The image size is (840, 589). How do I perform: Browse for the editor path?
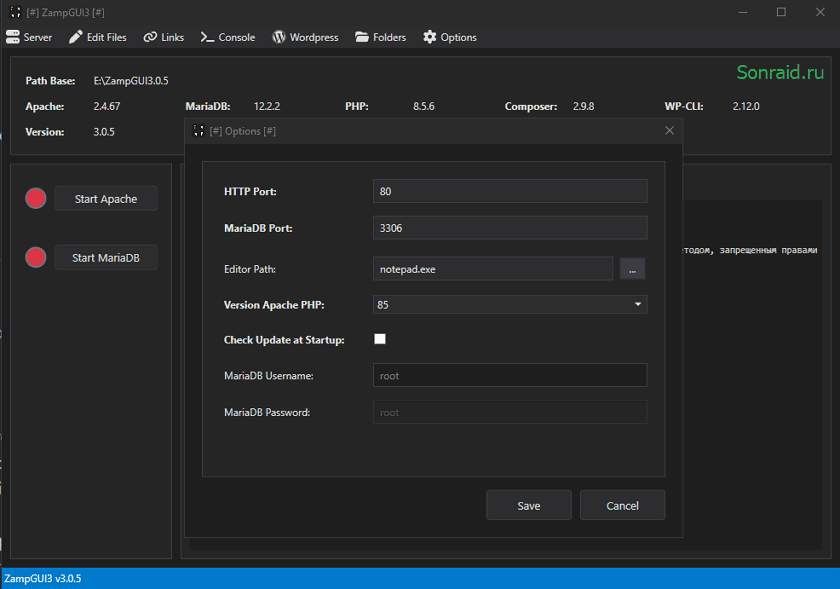[633, 269]
